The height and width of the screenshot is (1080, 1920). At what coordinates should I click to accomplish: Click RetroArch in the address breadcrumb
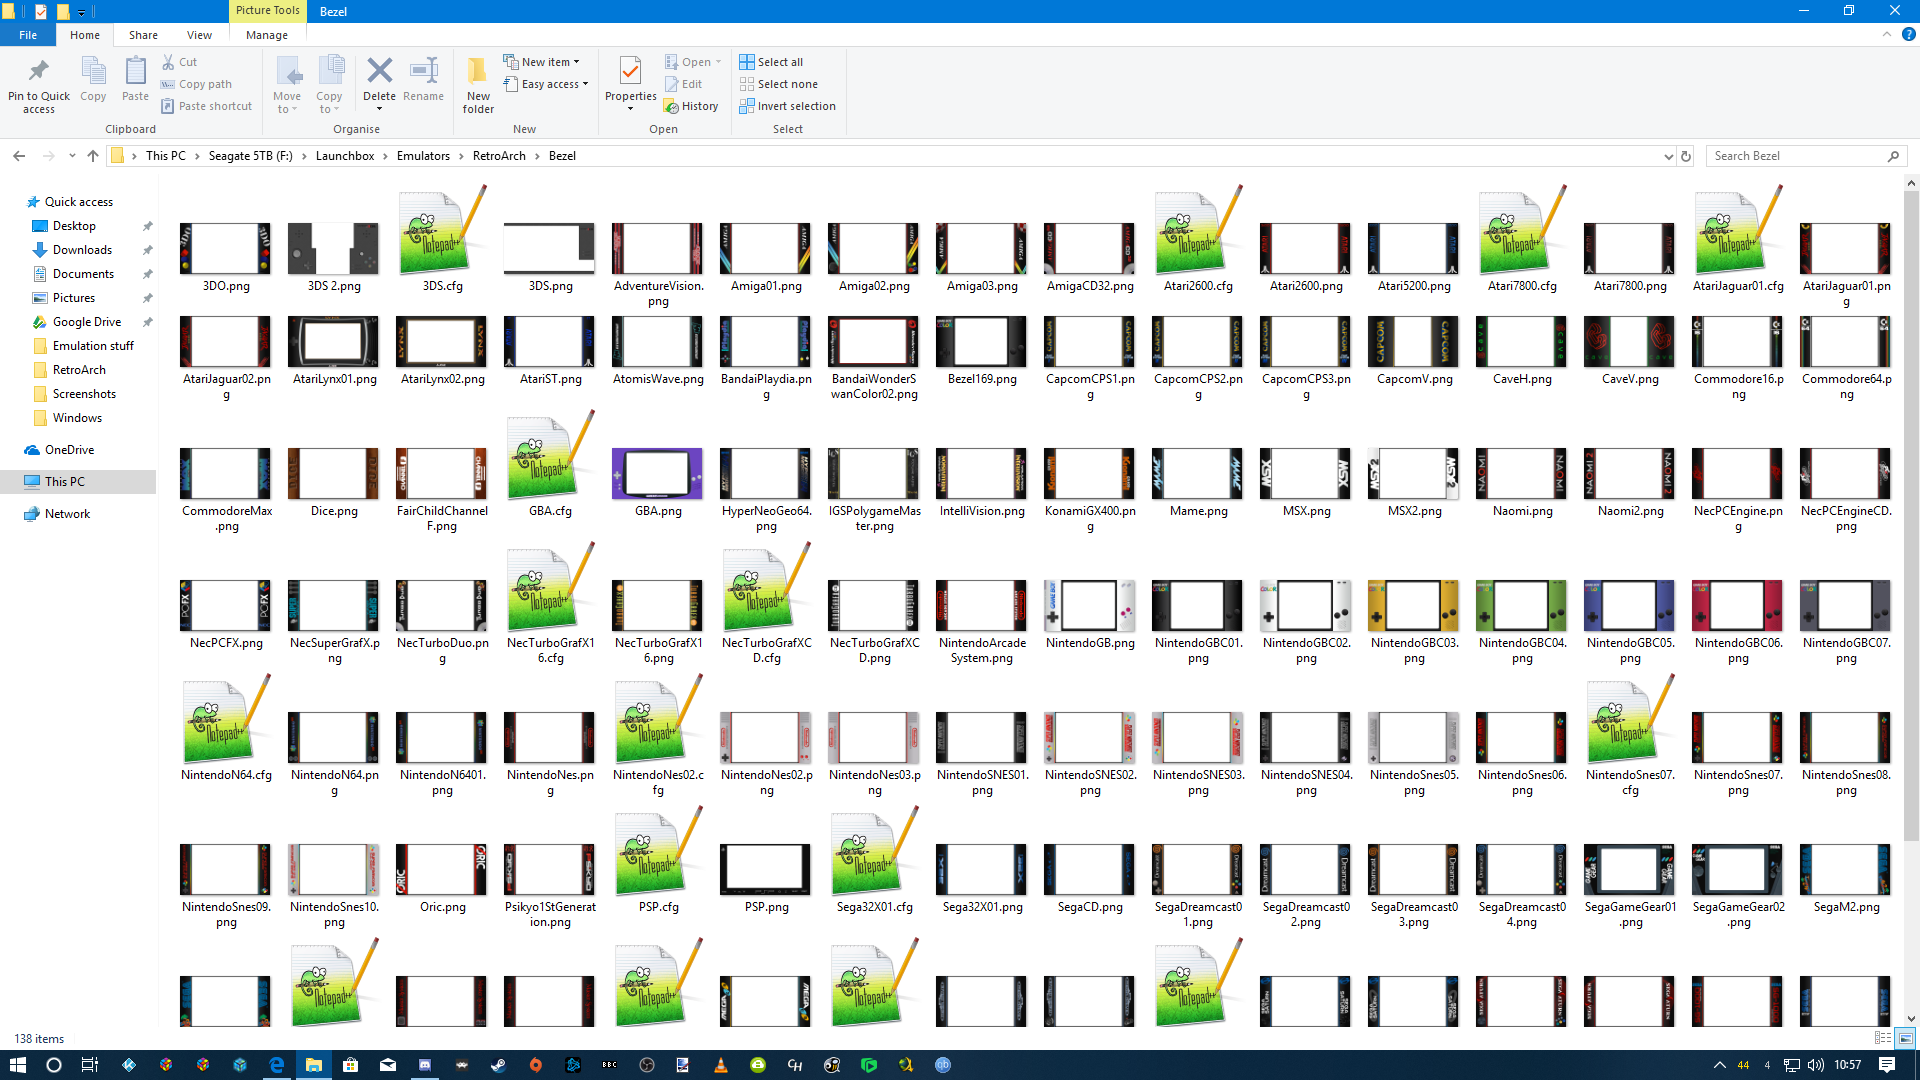coord(499,156)
